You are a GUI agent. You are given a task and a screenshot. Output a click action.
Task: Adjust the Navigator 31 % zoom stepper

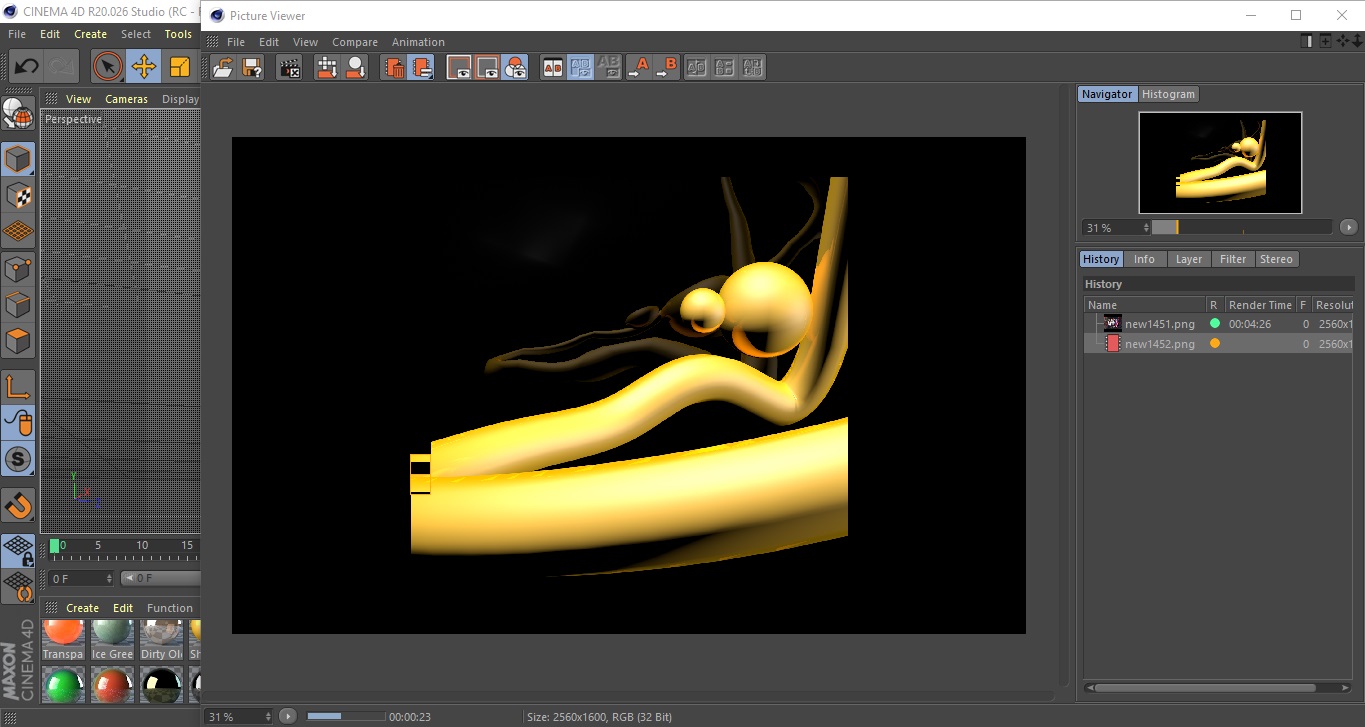click(1146, 228)
